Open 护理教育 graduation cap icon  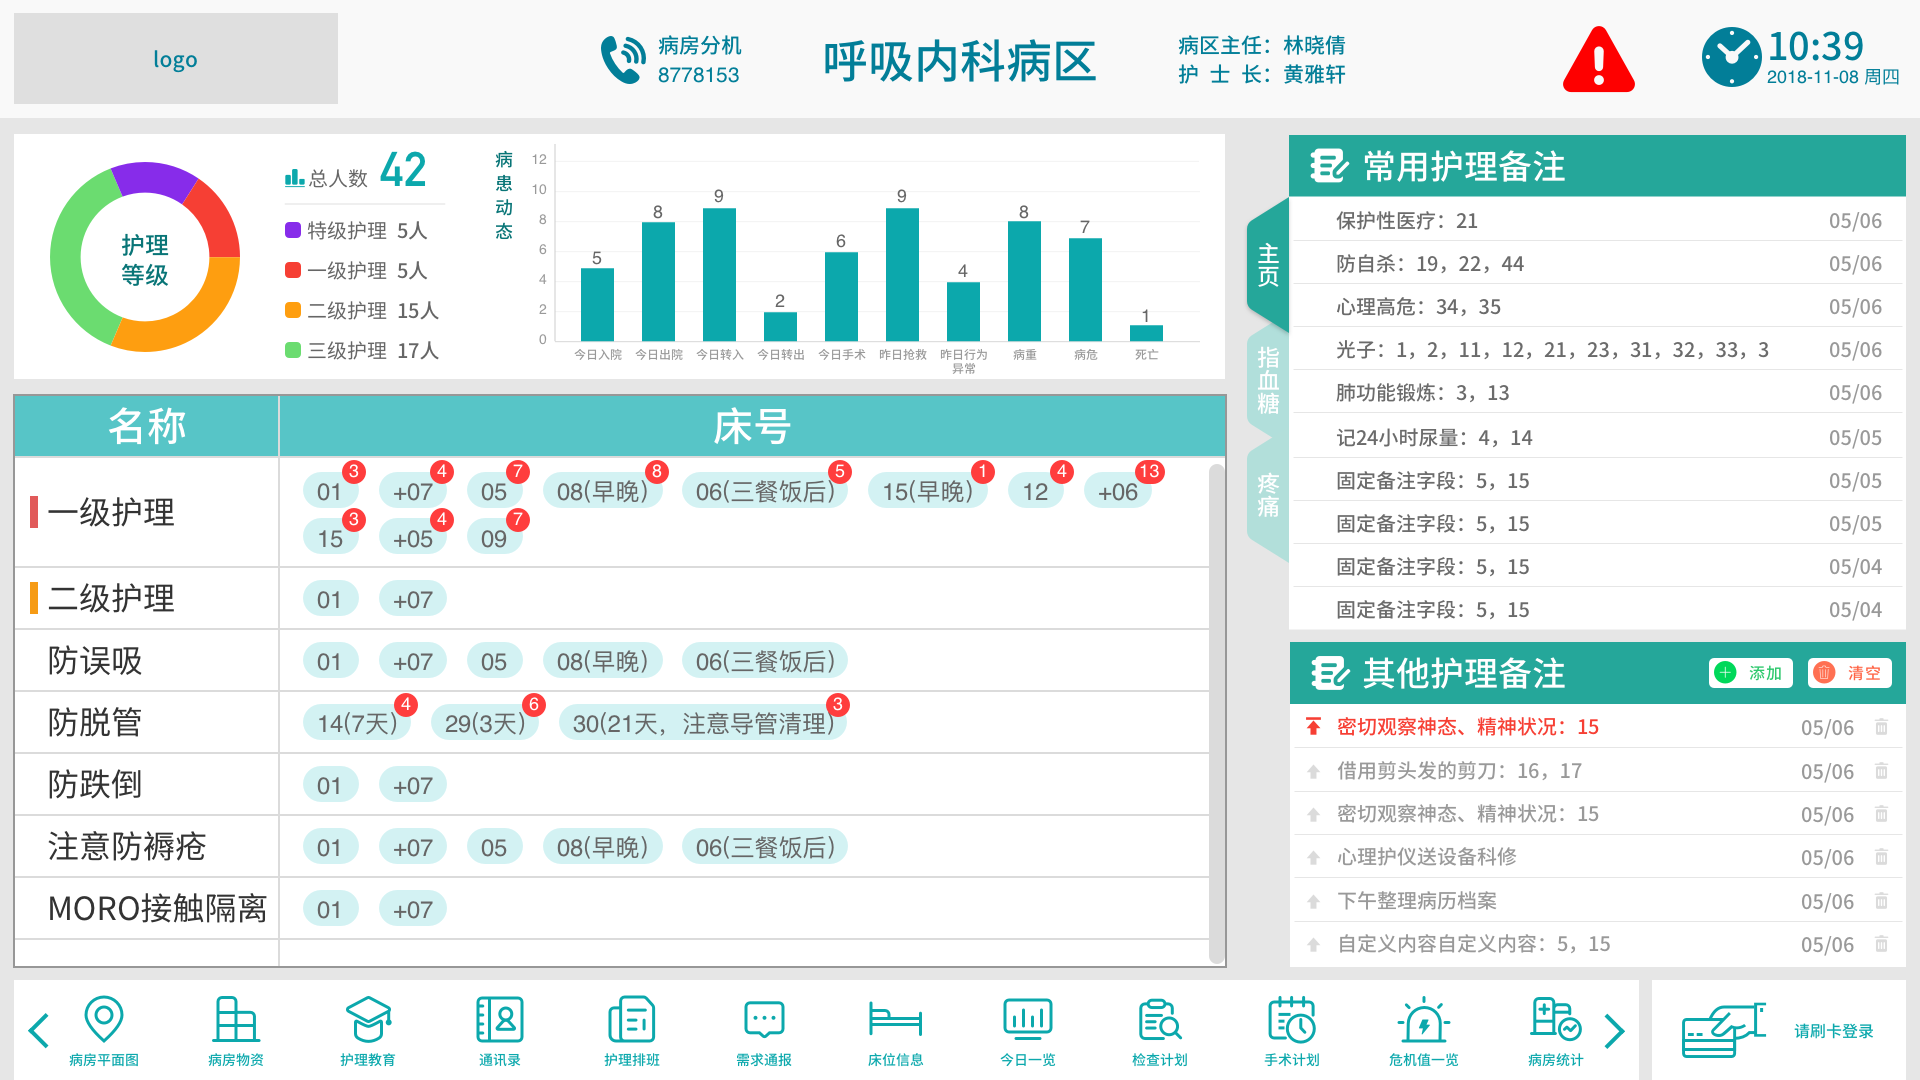point(368,1019)
